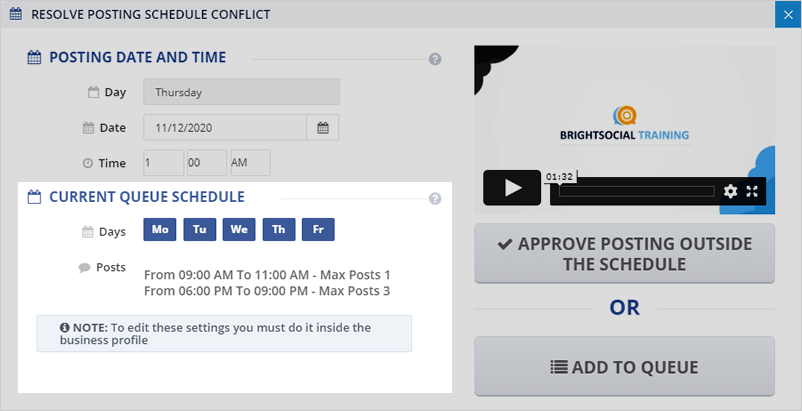Toggle the We day button
Image resolution: width=802 pixels, height=411 pixels.
pos(239,230)
